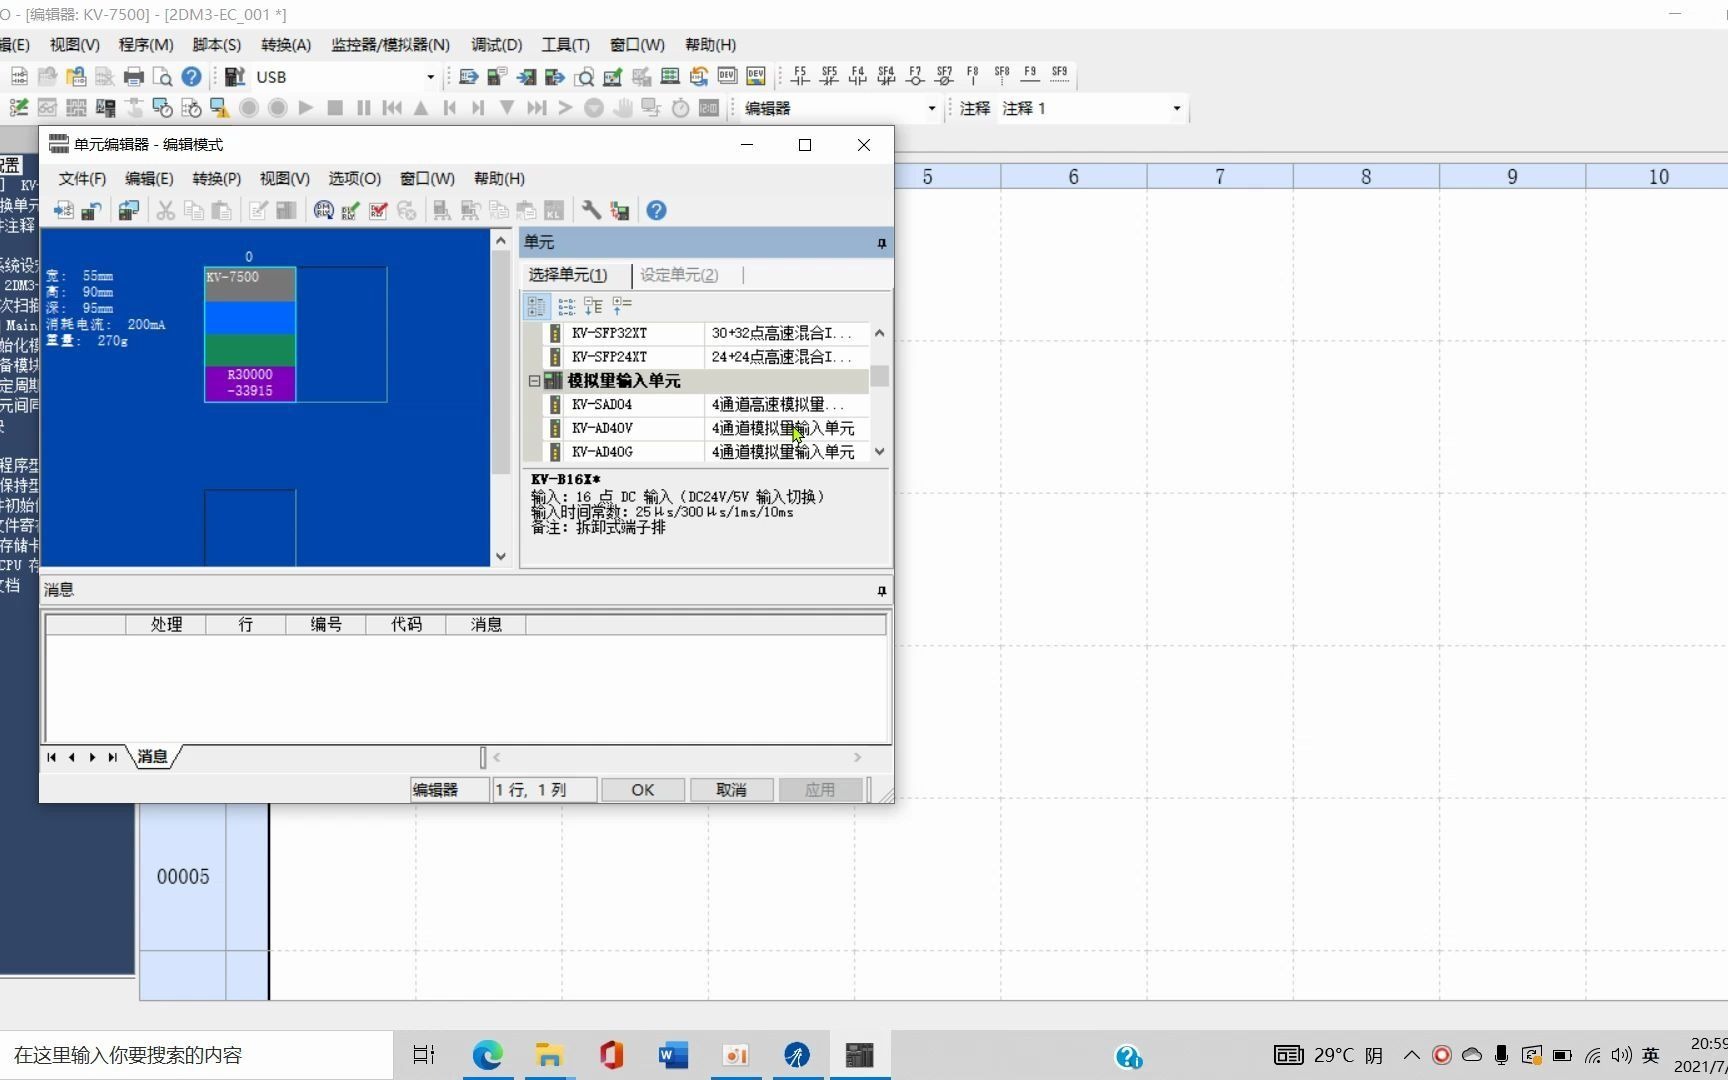Image resolution: width=1728 pixels, height=1080 pixels.
Task: Open Microsoft Edge from taskbar
Action: pos(487,1055)
